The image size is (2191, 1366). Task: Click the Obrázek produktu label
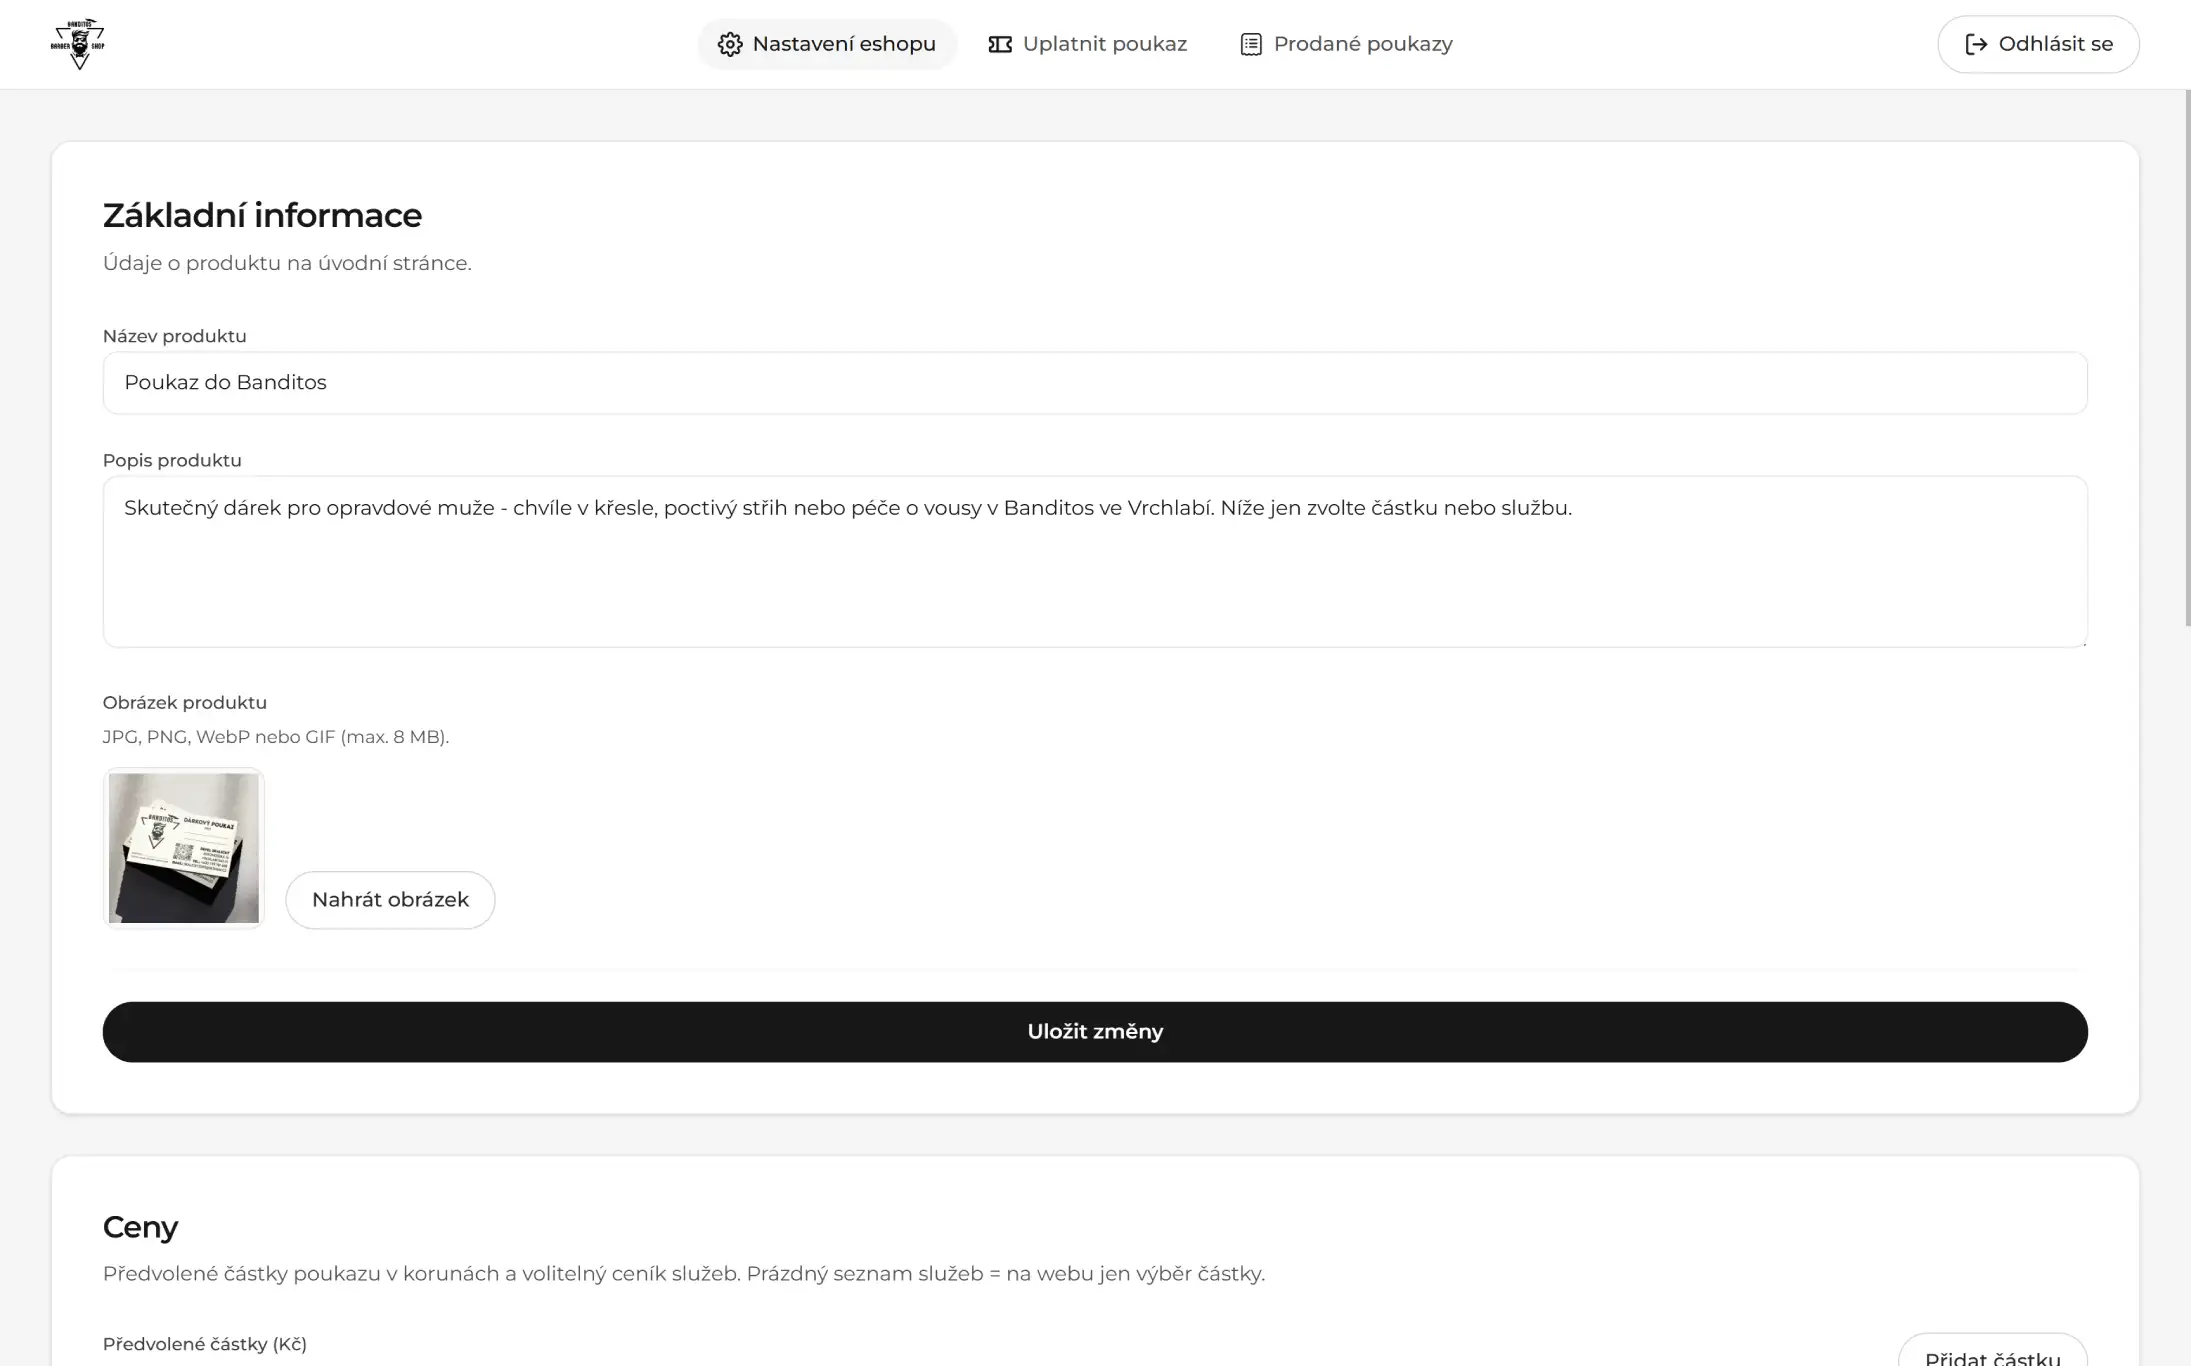click(184, 703)
